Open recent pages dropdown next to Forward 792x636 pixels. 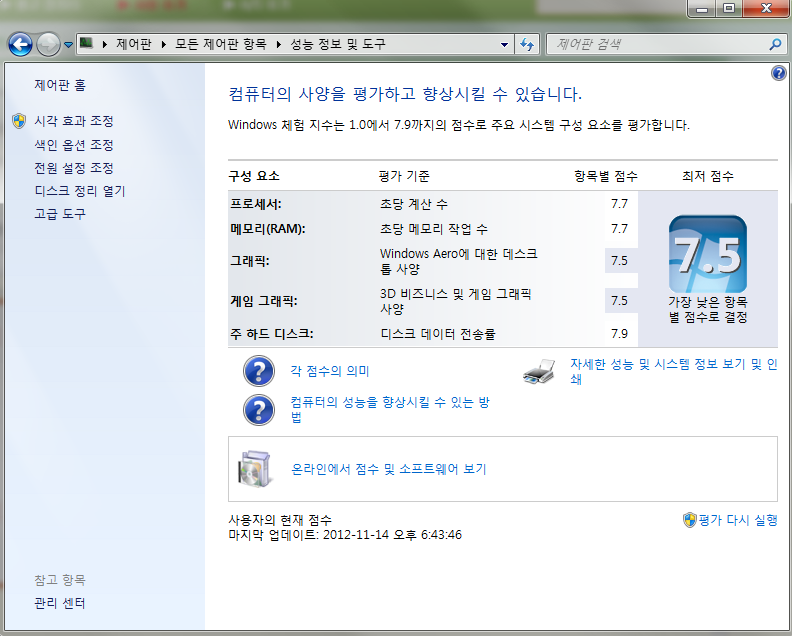[x=68, y=45]
